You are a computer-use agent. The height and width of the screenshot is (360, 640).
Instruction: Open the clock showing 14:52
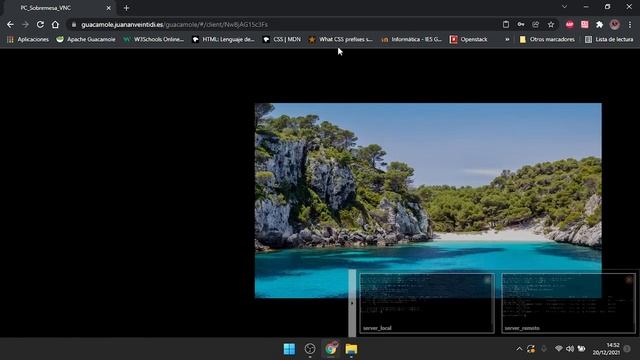coord(606,349)
